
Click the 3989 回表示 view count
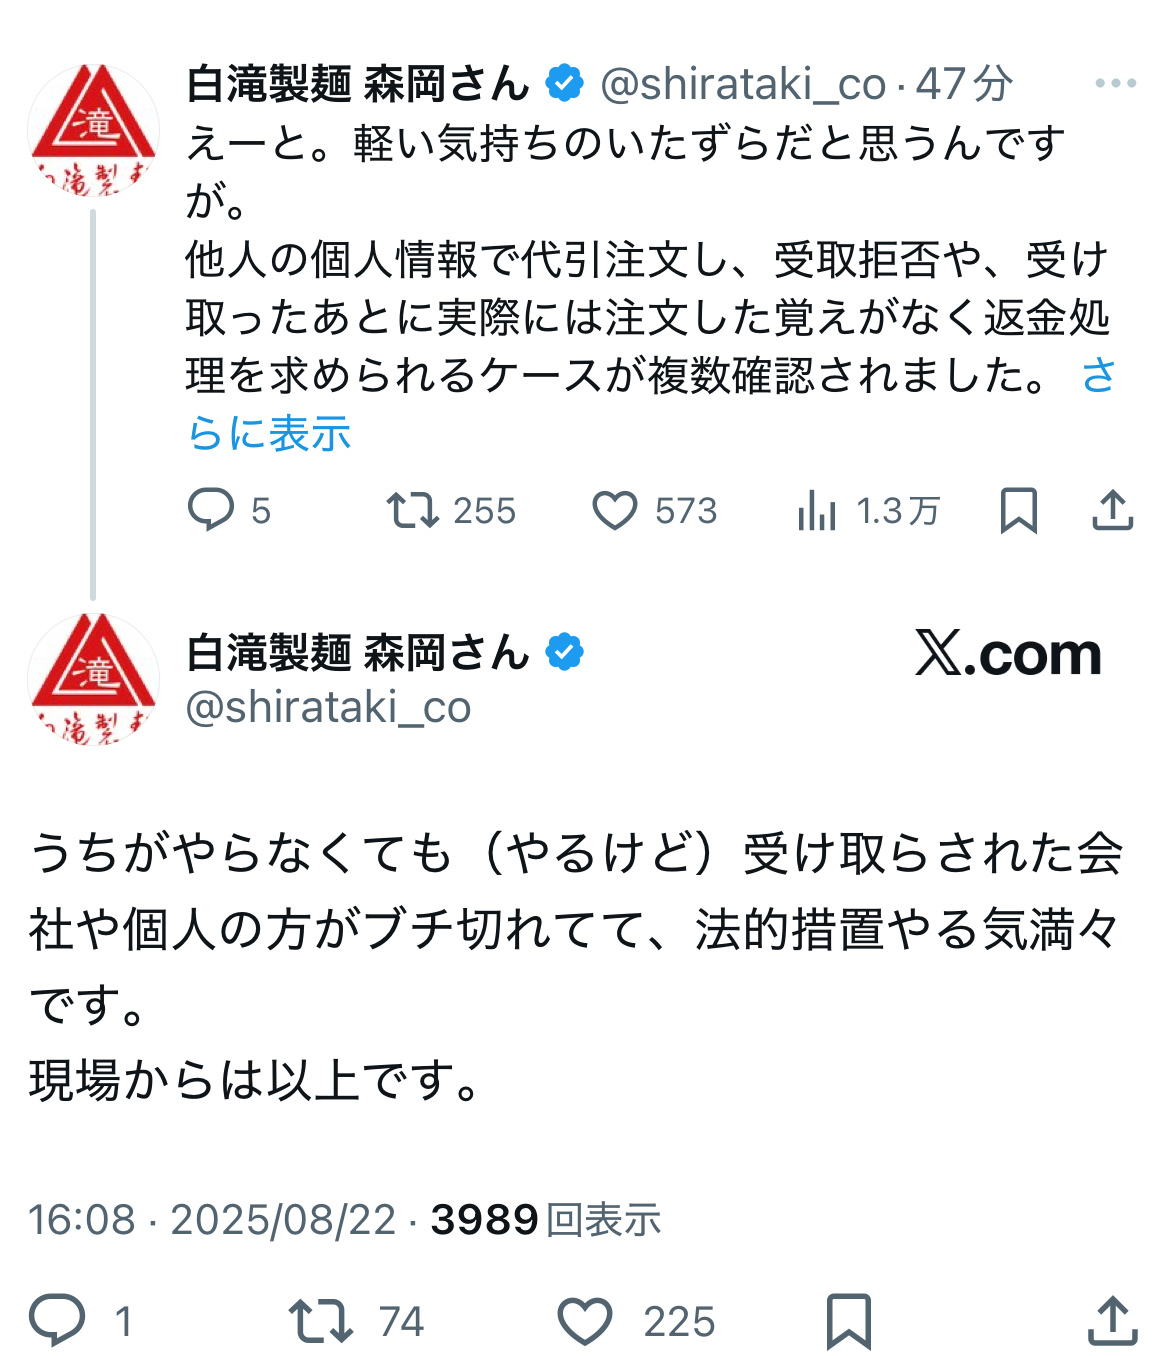pos(546,1220)
